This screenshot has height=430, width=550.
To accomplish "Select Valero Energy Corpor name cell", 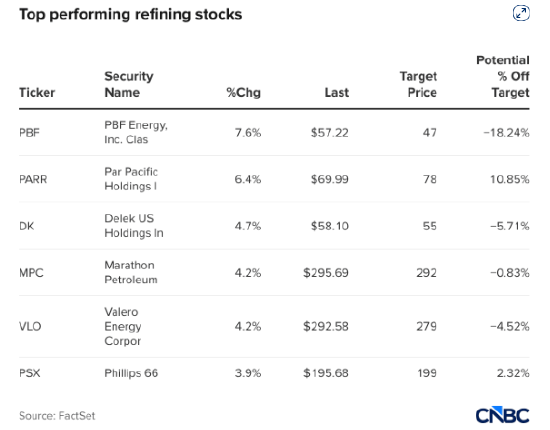I will point(123,326).
